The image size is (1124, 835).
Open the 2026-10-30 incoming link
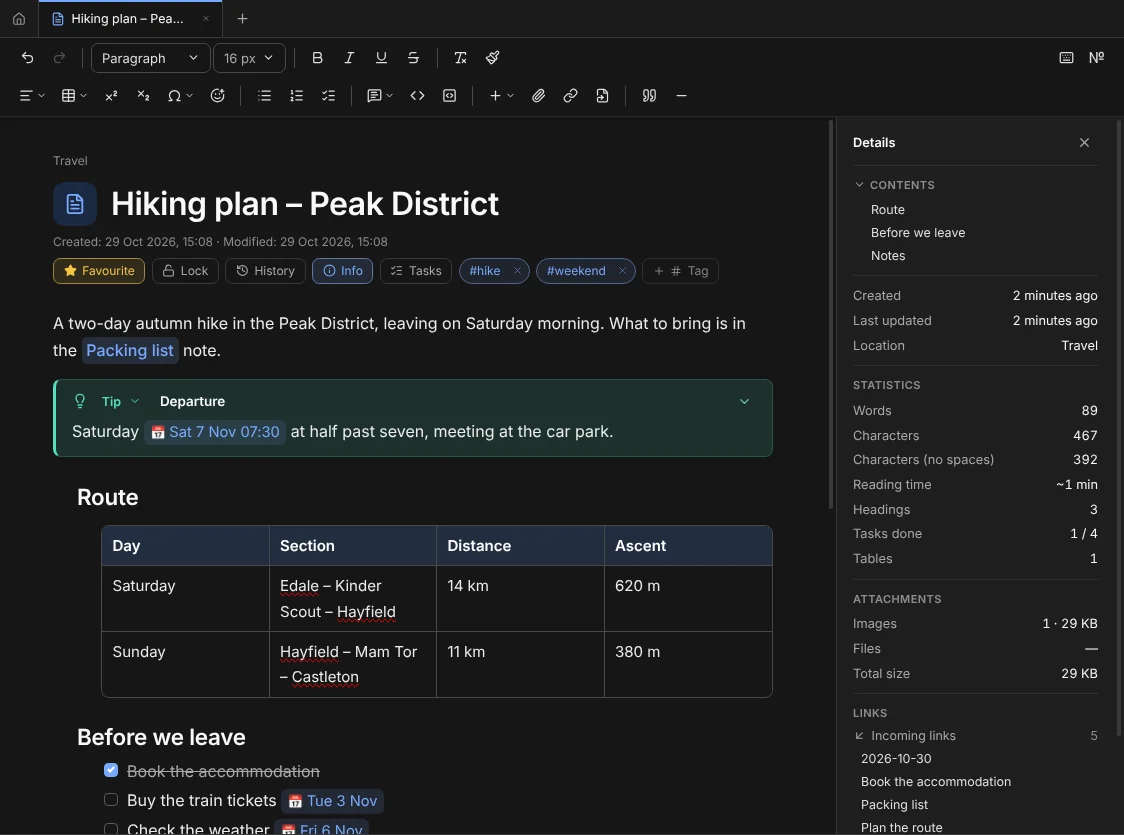(896, 759)
